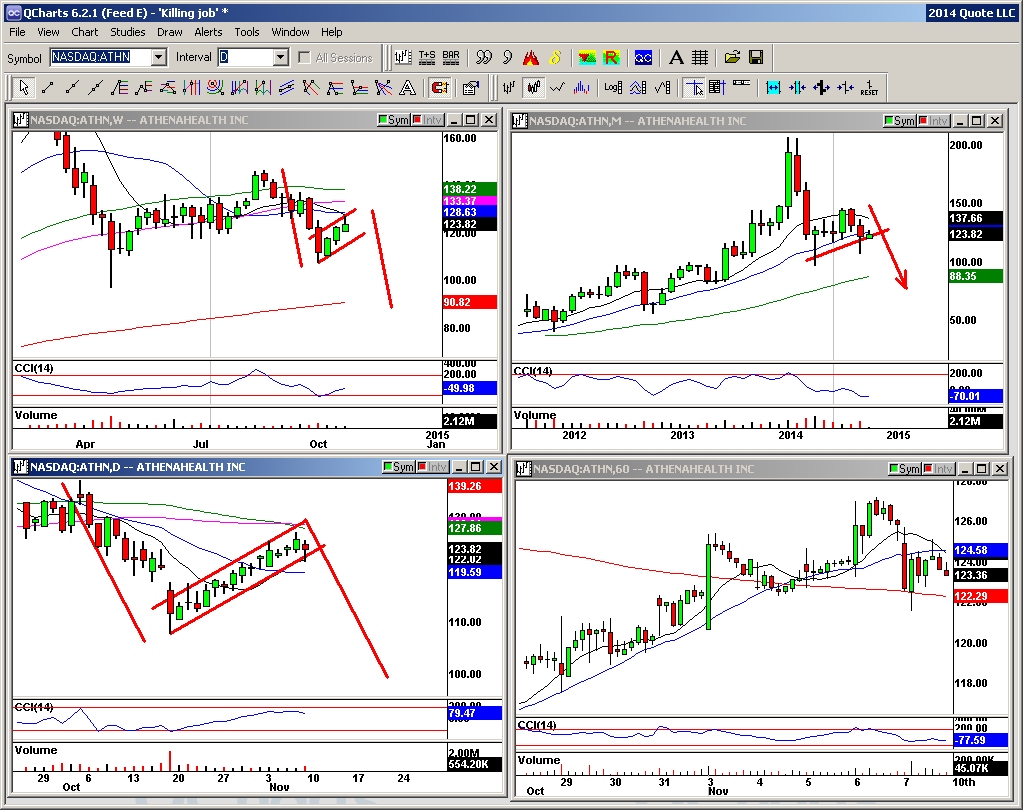Toggle Intv link on 60-minute ATHN chart
The width and height of the screenshot is (1023, 810).
(x=938, y=468)
